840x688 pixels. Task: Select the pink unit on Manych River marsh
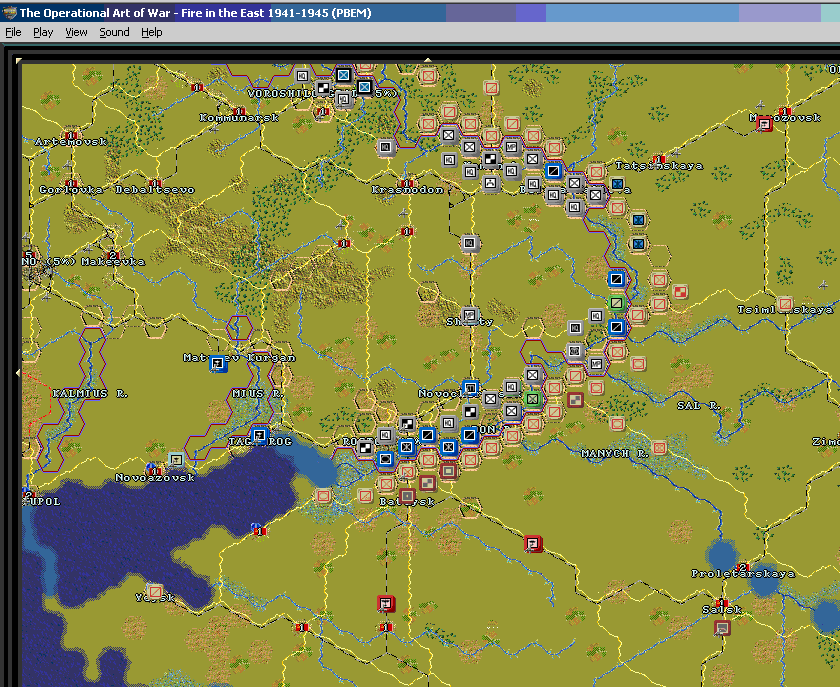tap(659, 447)
